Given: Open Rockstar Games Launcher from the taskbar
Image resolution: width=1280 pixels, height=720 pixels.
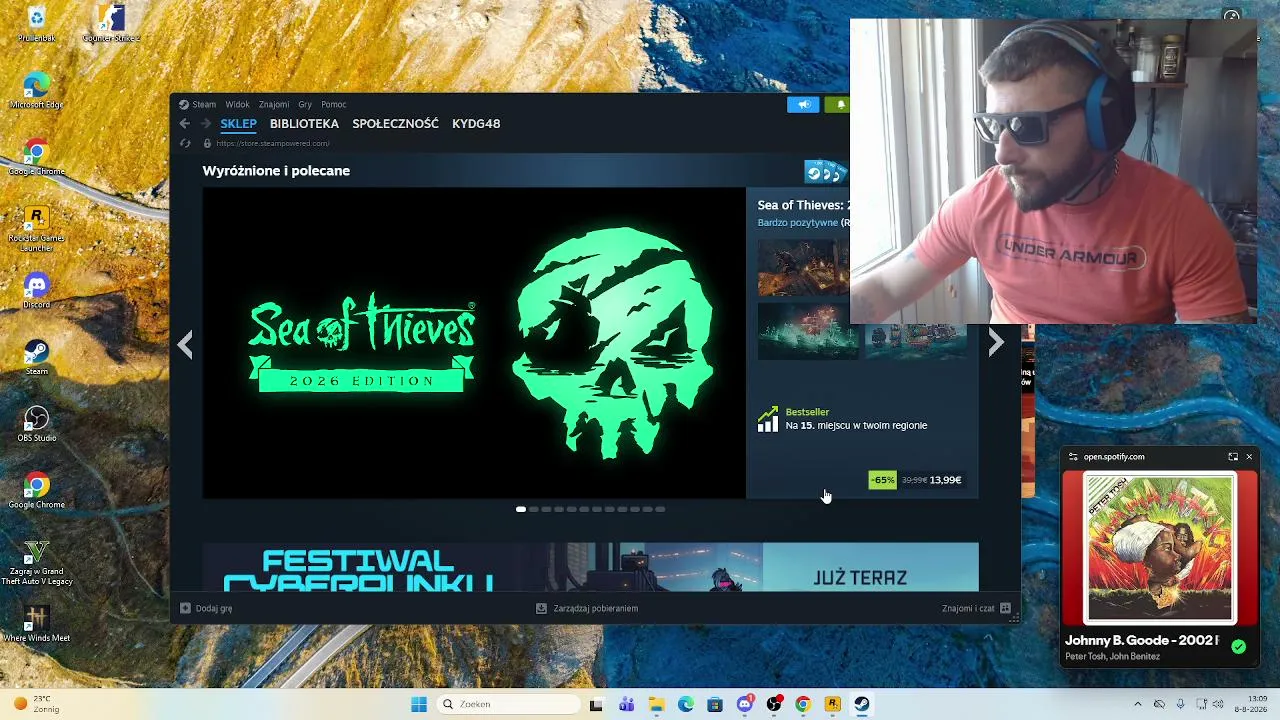Looking at the screenshot, I should click(x=832, y=705).
